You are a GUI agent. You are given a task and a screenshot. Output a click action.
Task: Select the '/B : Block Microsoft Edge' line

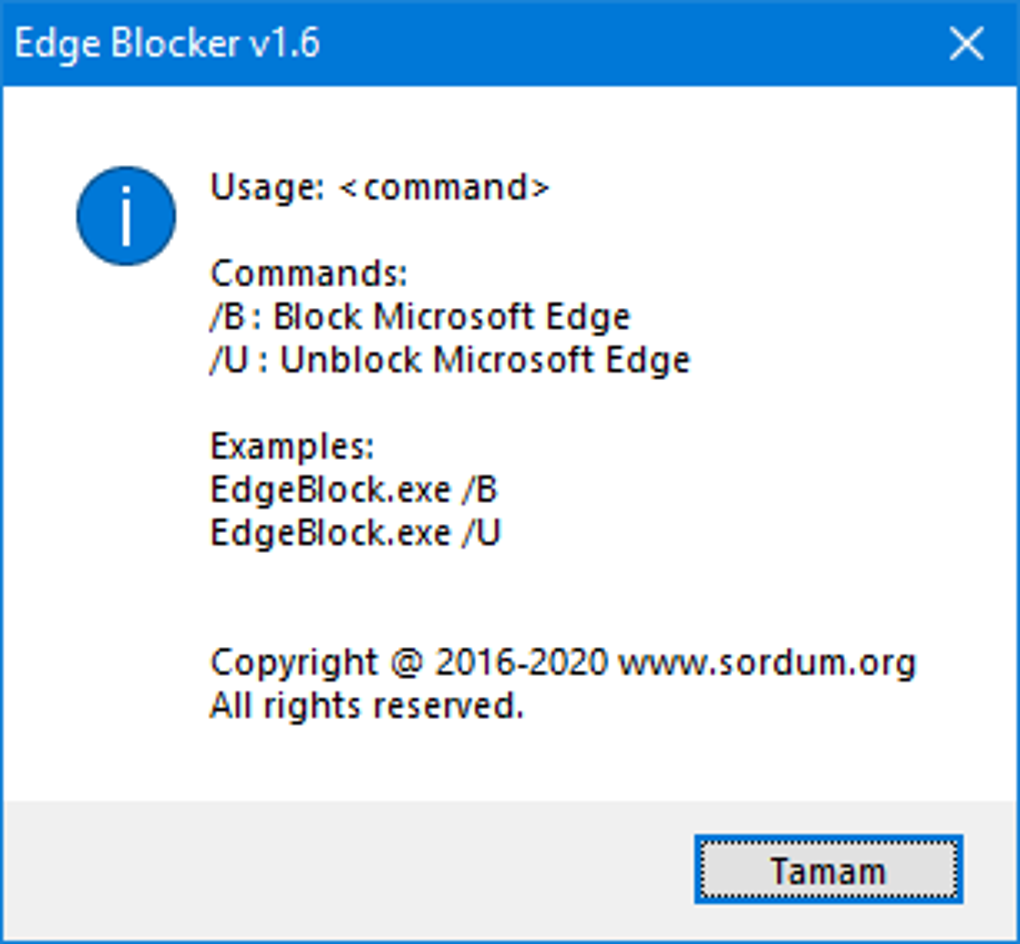(420, 317)
